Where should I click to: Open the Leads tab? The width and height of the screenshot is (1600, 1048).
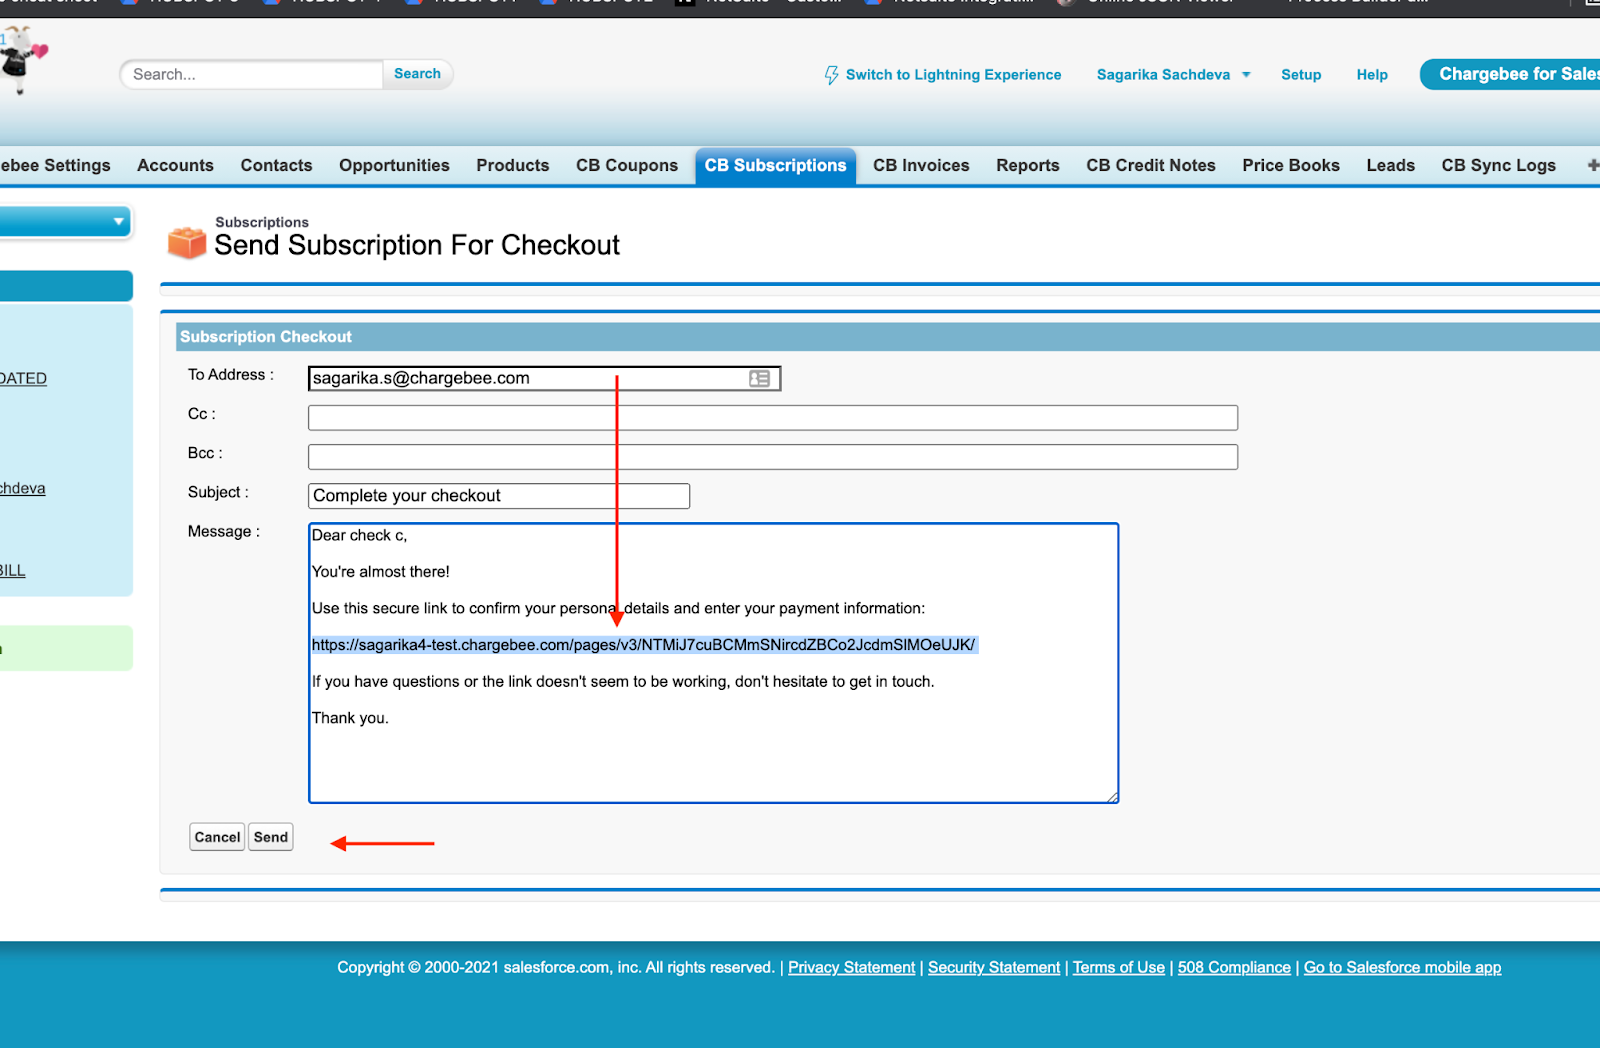click(x=1391, y=166)
